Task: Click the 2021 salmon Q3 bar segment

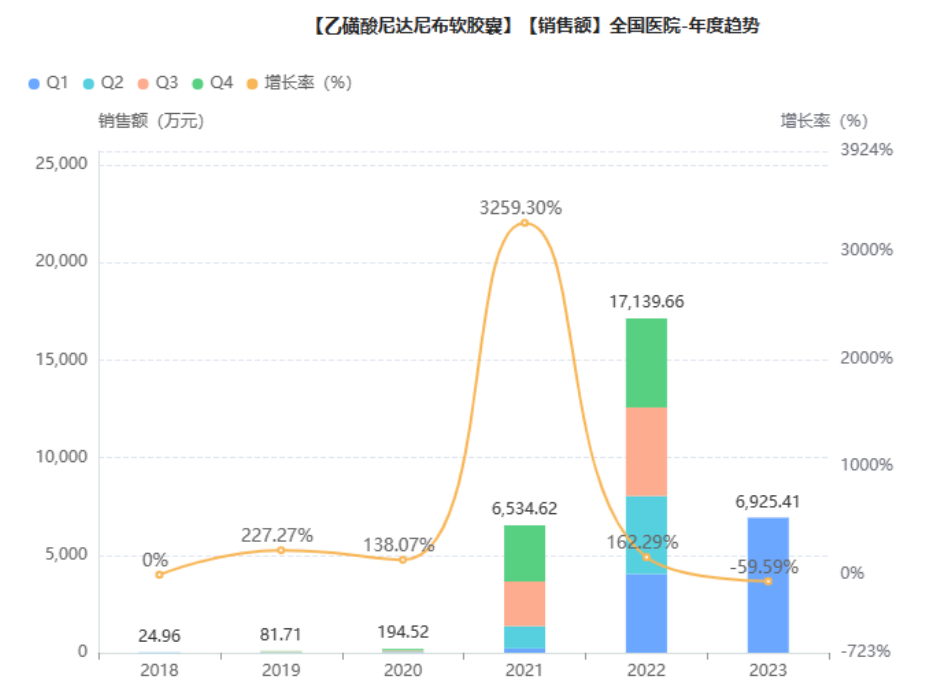Action: (524, 604)
